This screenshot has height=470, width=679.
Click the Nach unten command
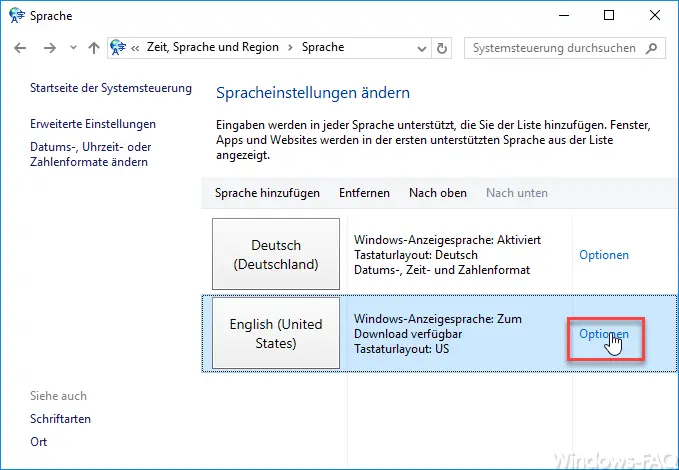[x=517, y=193]
